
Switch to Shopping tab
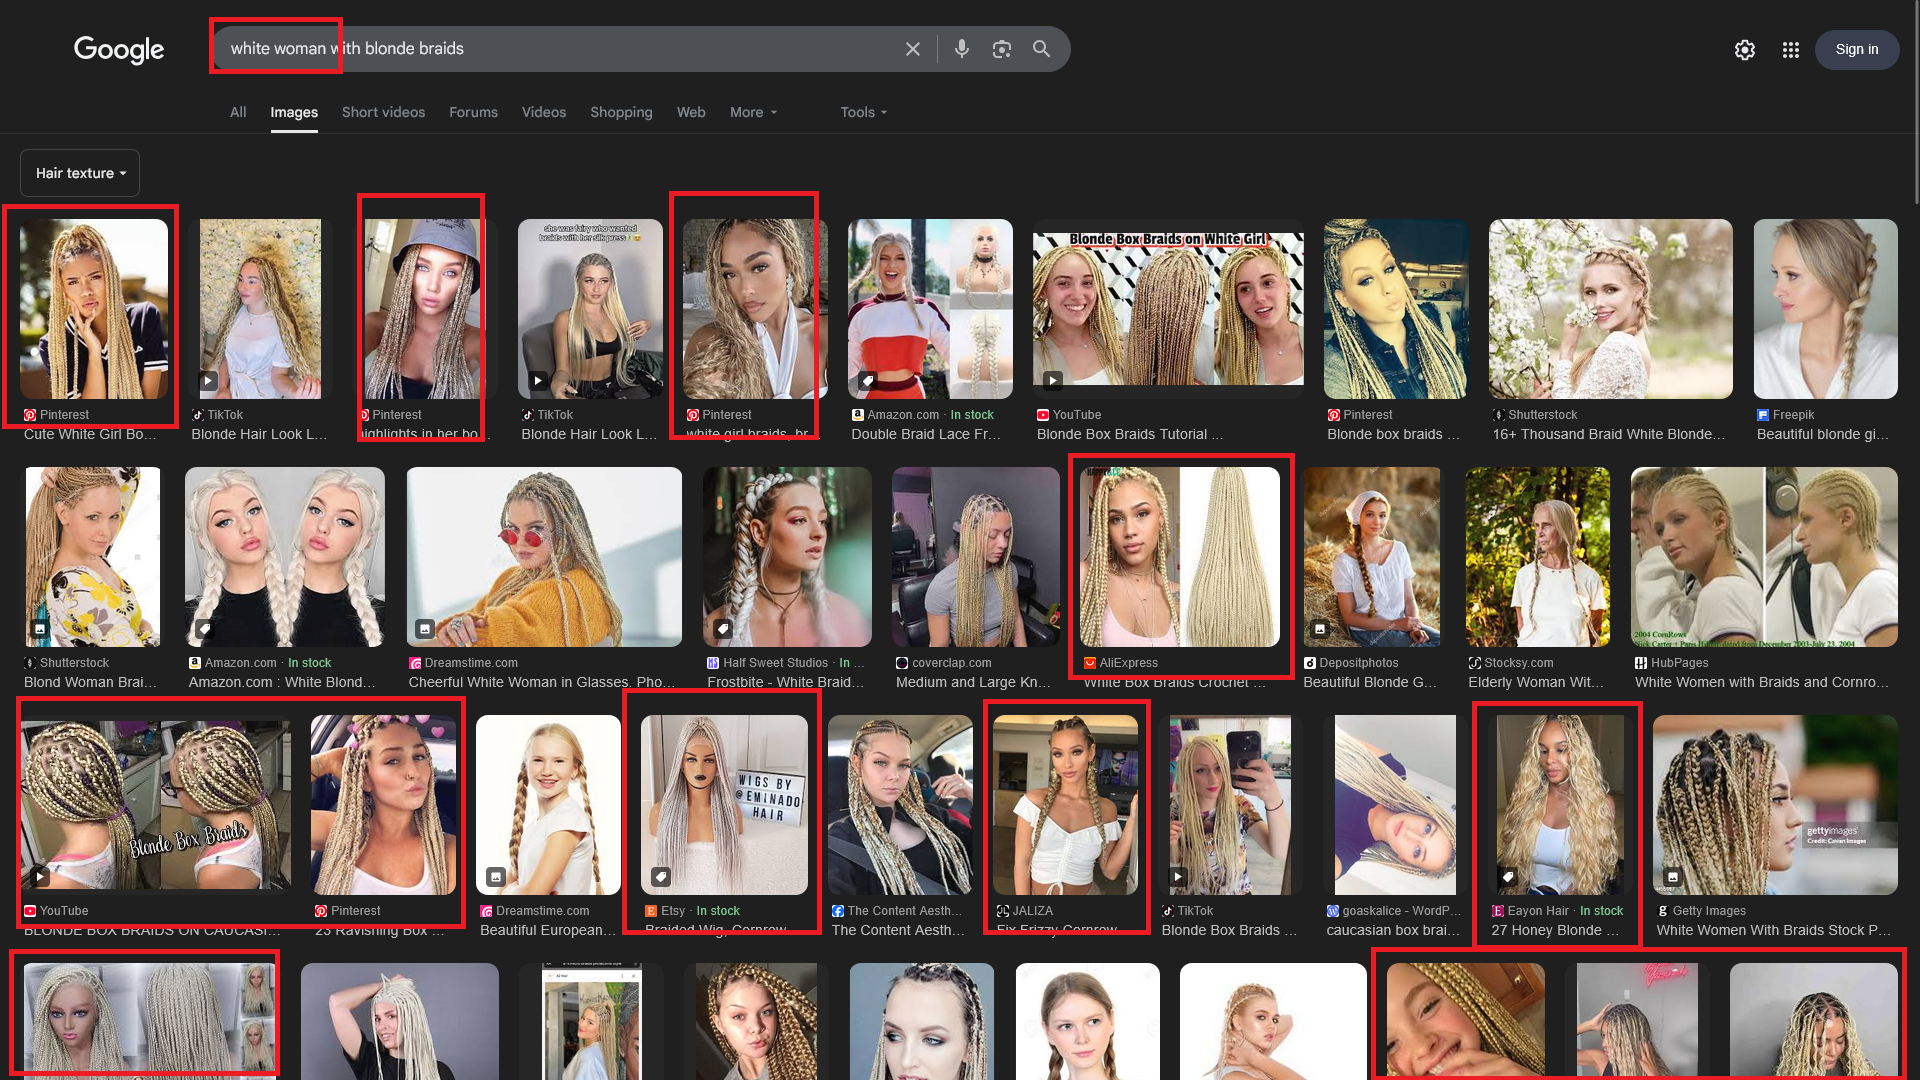[x=621, y=112]
